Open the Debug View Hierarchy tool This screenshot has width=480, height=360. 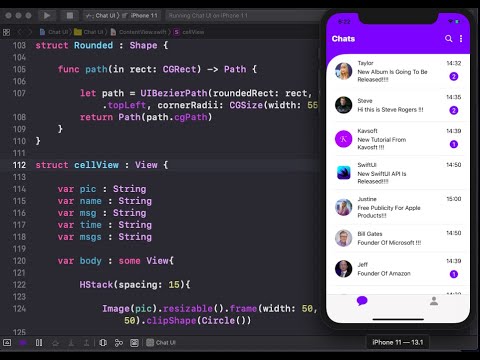click(103, 343)
